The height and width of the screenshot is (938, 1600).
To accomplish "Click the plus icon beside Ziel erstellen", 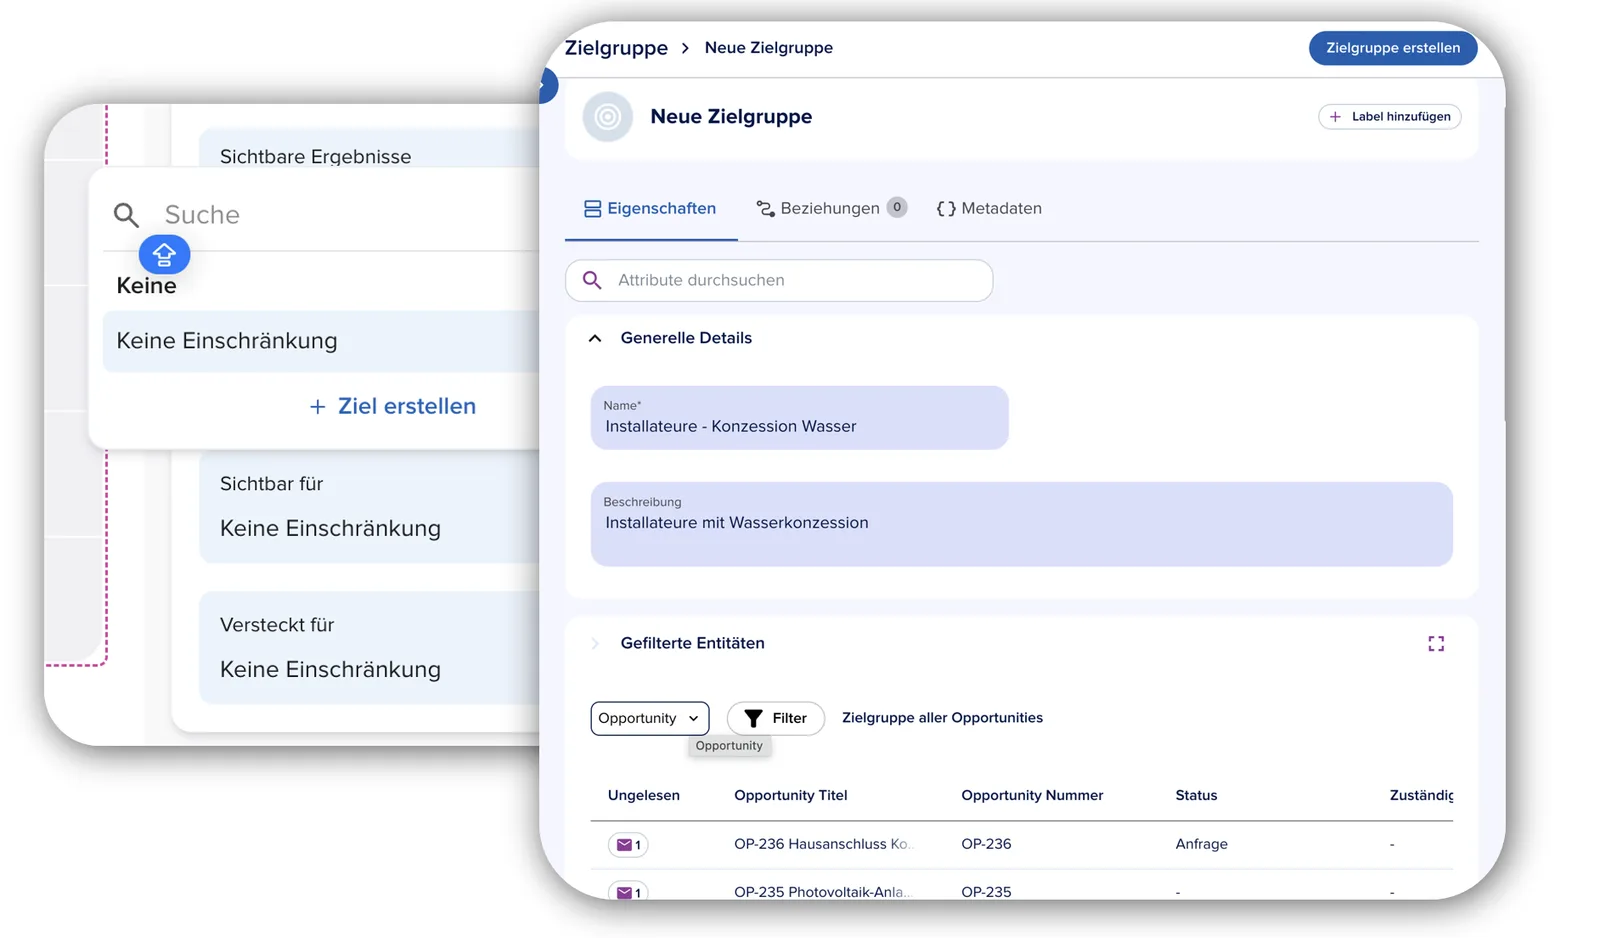I will click(317, 407).
